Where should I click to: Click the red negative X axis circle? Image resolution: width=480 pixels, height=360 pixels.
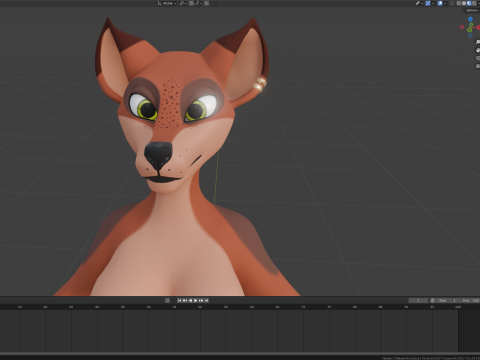[x=462, y=27]
